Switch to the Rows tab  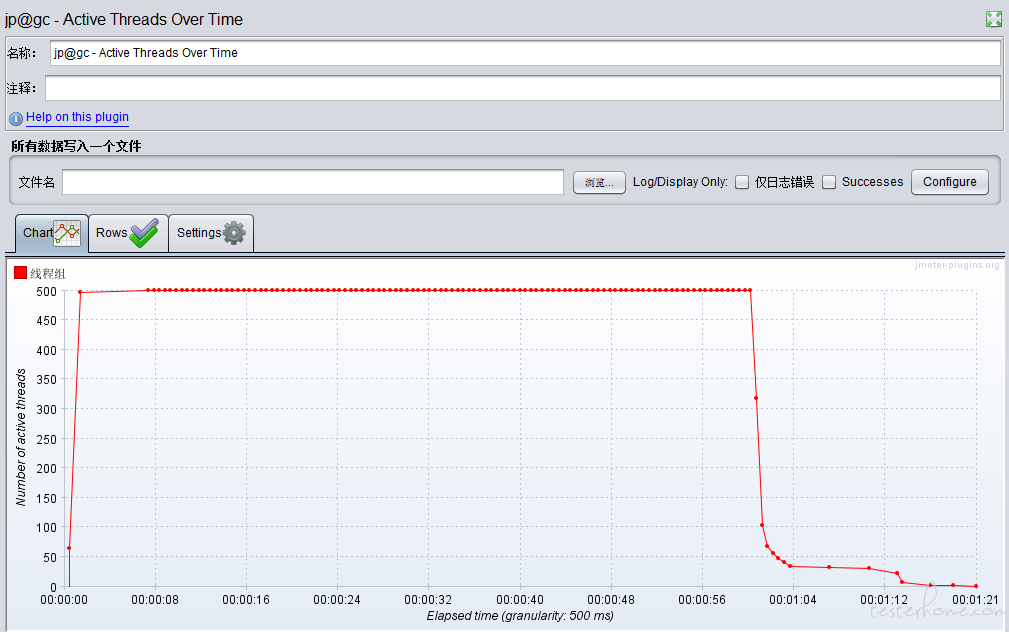pyautogui.click(x=127, y=233)
